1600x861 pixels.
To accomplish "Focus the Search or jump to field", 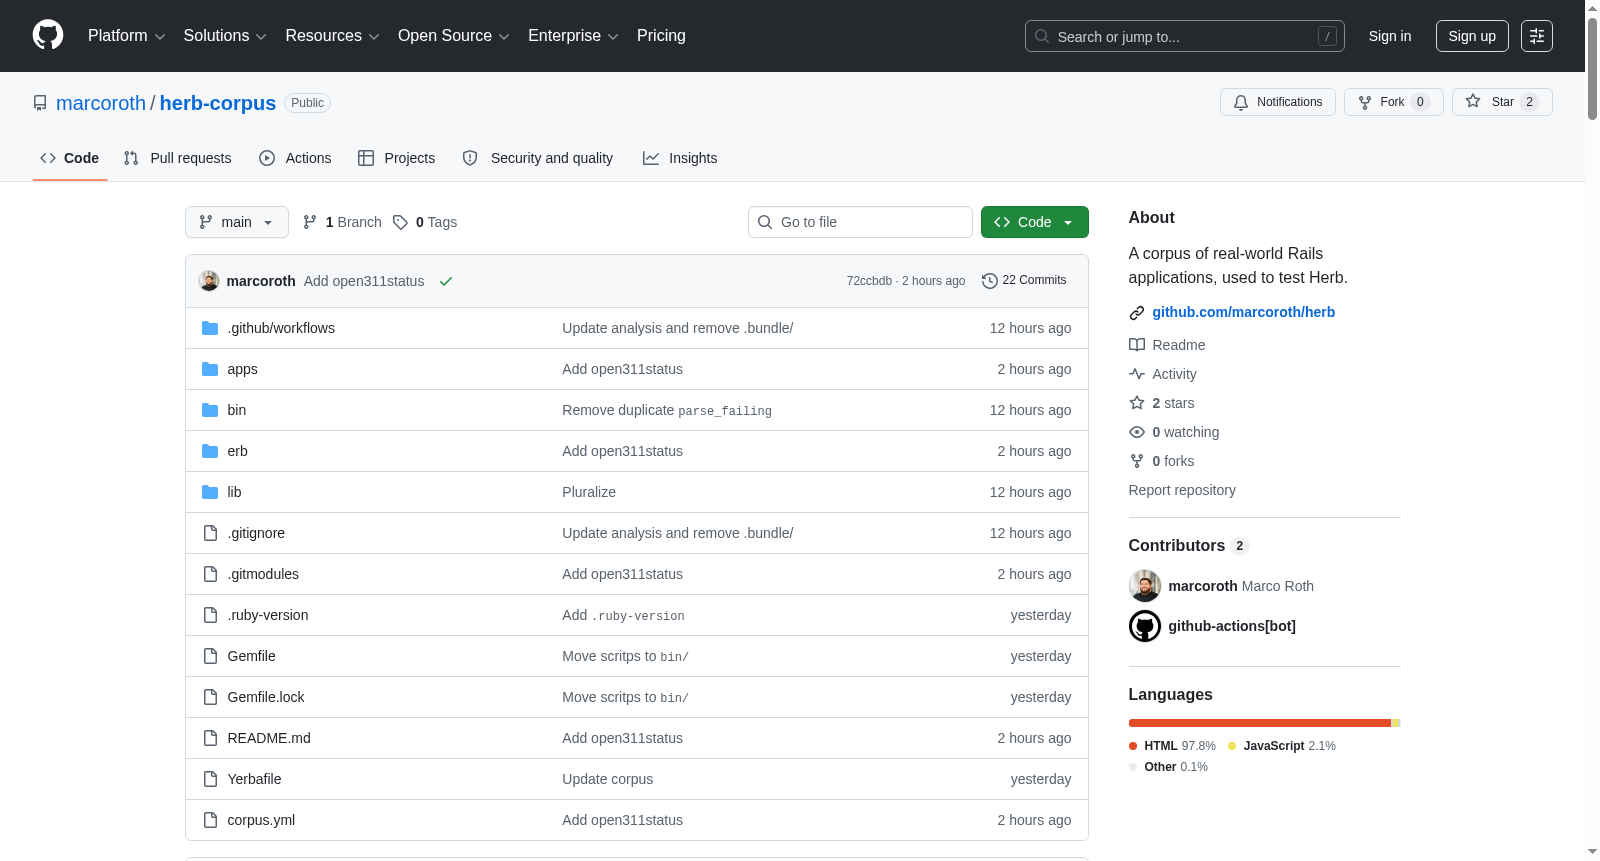I will click(1185, 36).
